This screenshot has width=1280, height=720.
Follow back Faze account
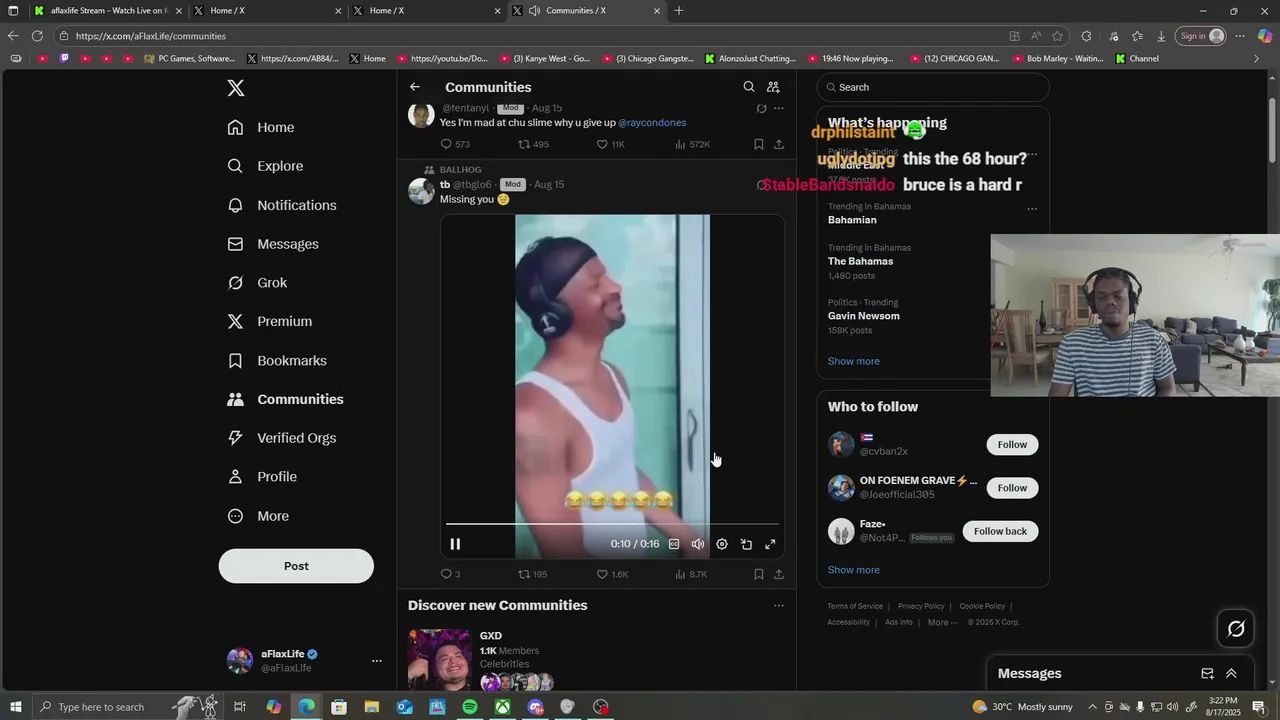click(x=1000, y=531)
